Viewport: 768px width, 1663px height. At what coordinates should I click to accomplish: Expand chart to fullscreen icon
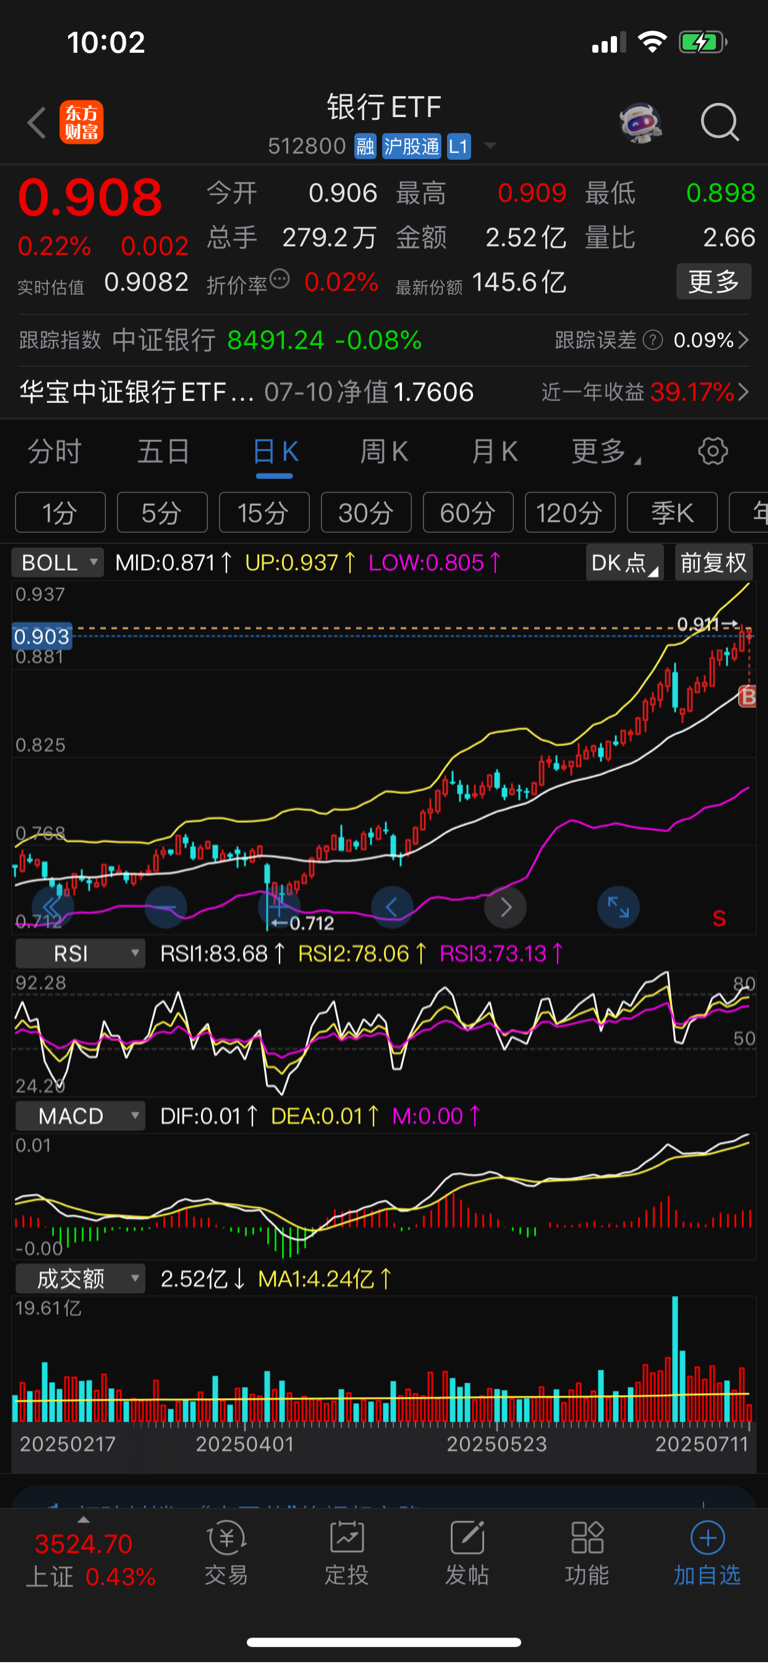[618, 907]
